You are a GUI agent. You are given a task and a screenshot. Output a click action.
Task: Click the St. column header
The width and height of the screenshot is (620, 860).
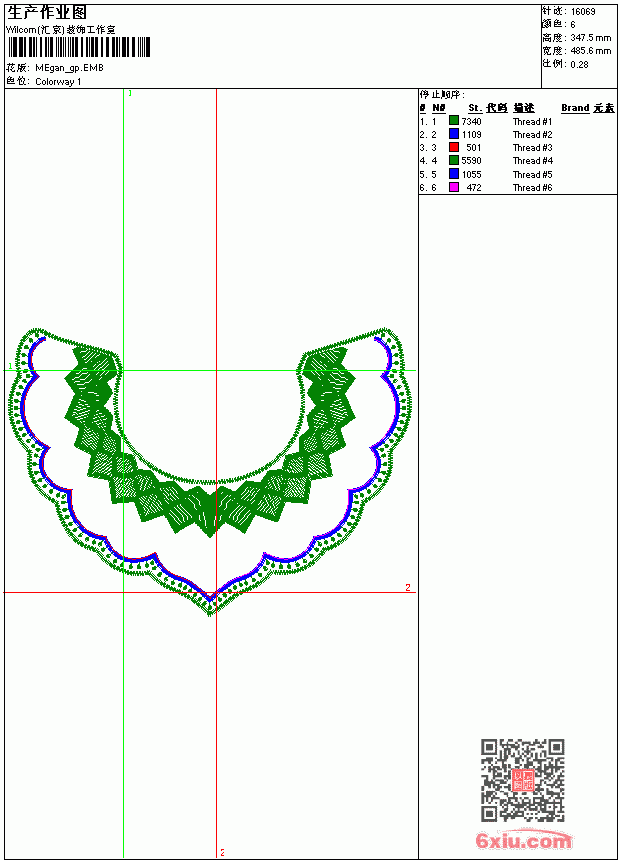(475, 108)
